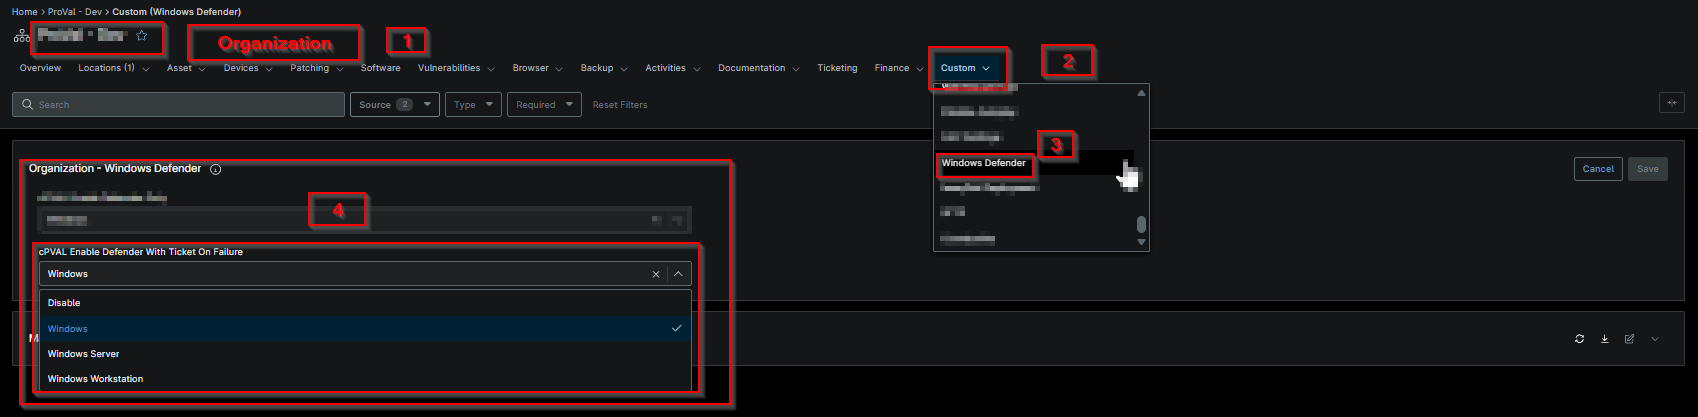Expand the Activities menu

[x=673, y=68]
